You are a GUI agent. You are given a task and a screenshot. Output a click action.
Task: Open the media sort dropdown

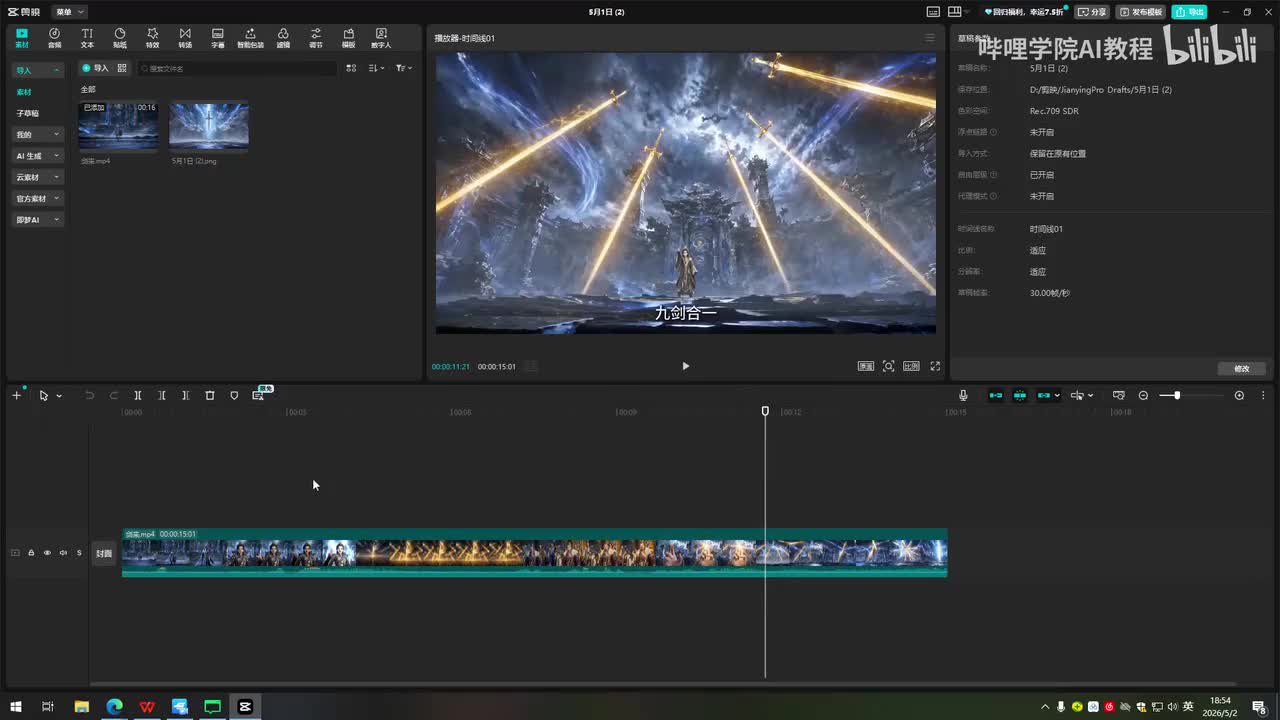coord(376,68)
